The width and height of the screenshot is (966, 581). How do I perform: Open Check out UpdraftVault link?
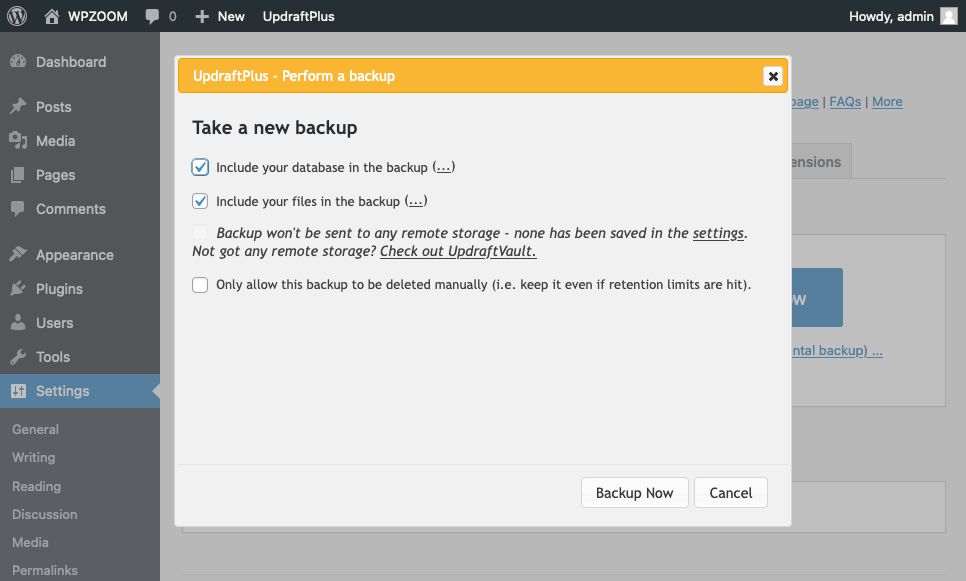(x=458, y=251)
